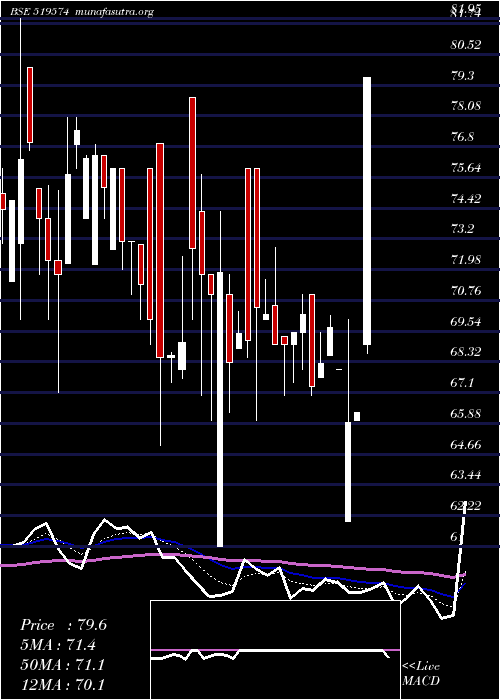This screenshot has height=700, width=500.
Task: Click the long white candle reaching 61
Action: tap(220, 409)
